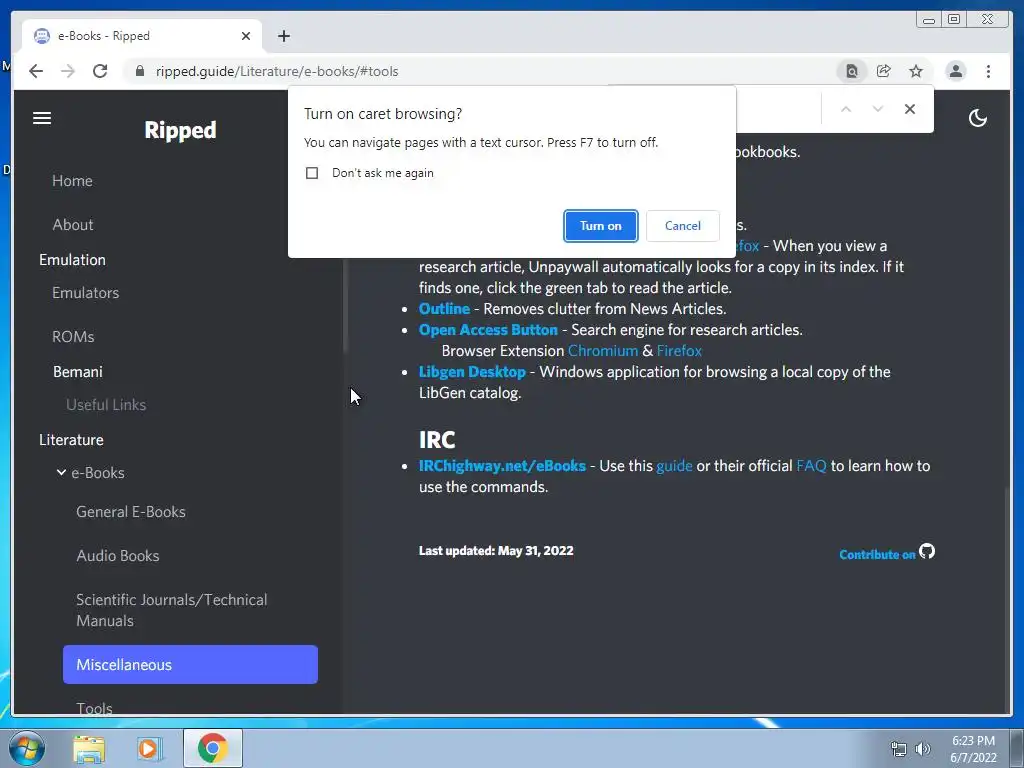Open the Libgen Desktop link
Image resolution: width=1024 pixels, height=768 pixels.
point(472,372)
